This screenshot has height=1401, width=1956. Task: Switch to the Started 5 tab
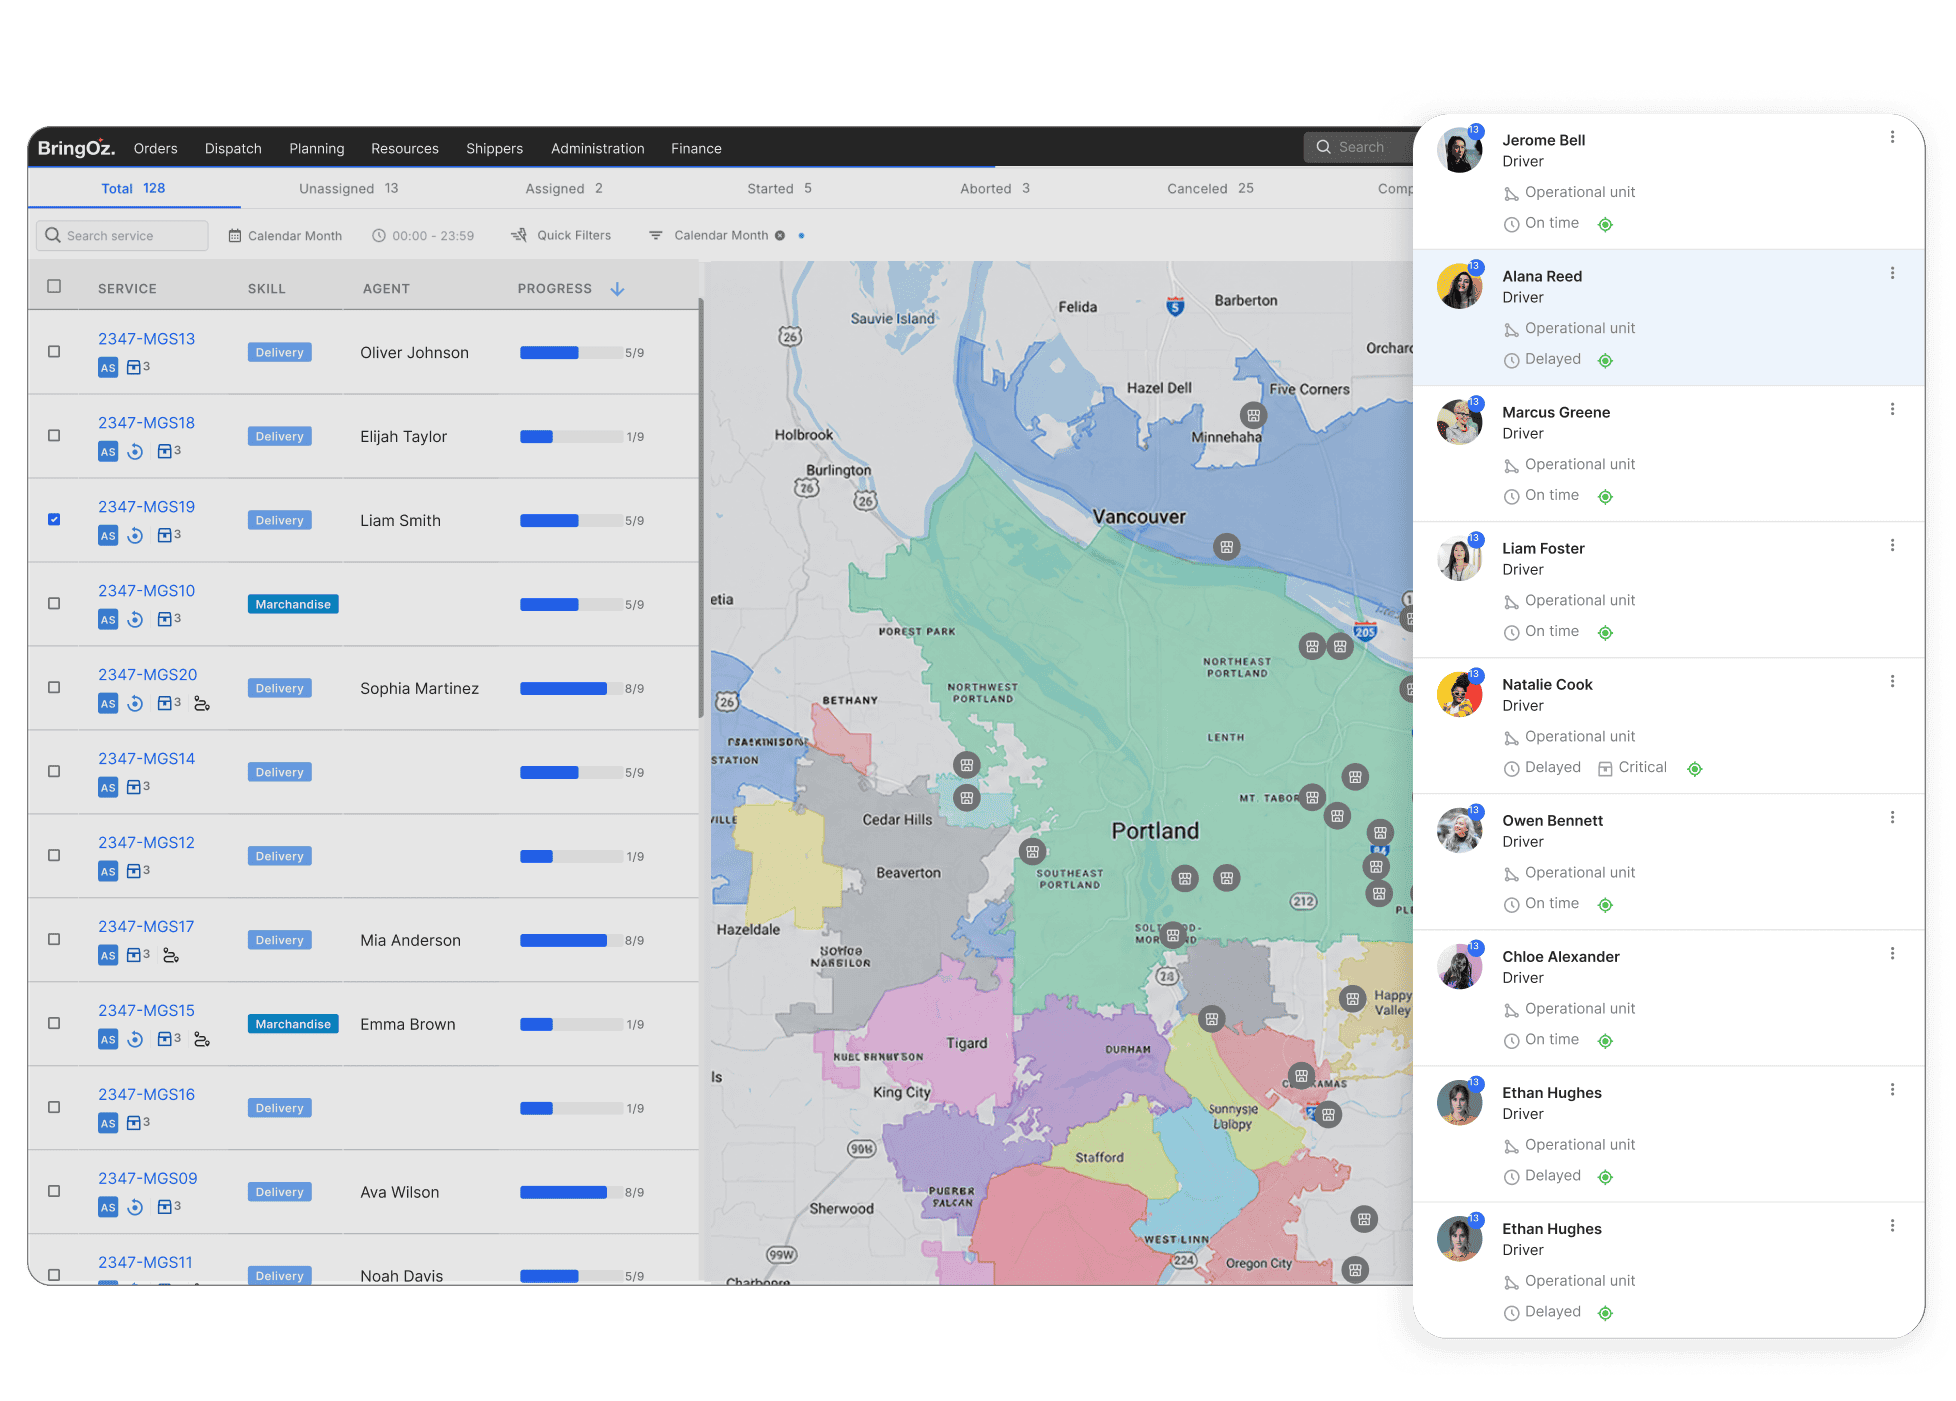point(779,188)
